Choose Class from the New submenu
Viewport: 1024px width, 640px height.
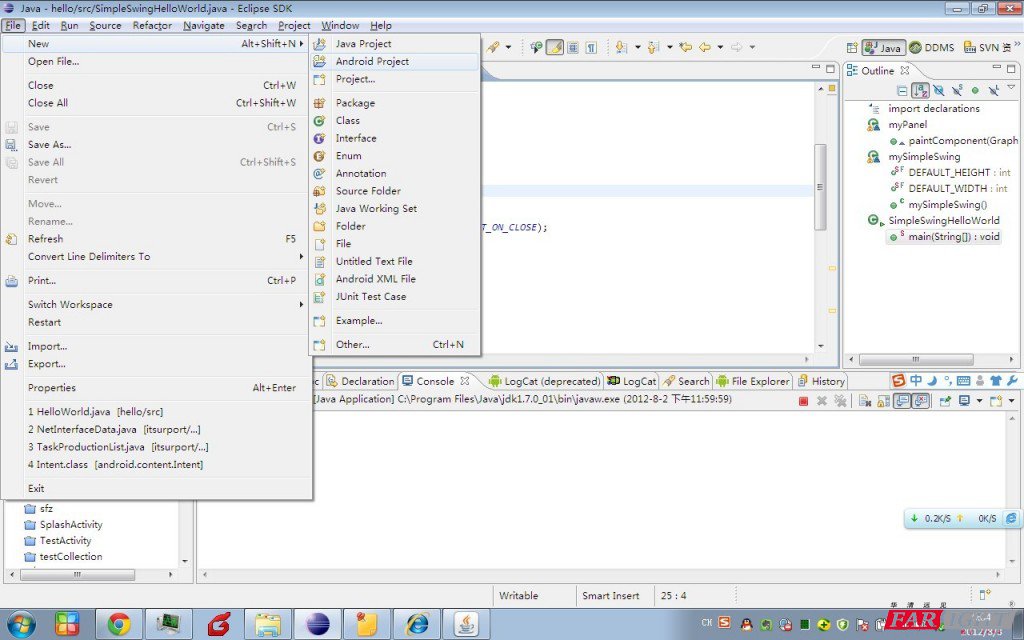click(x=395, y=121)
